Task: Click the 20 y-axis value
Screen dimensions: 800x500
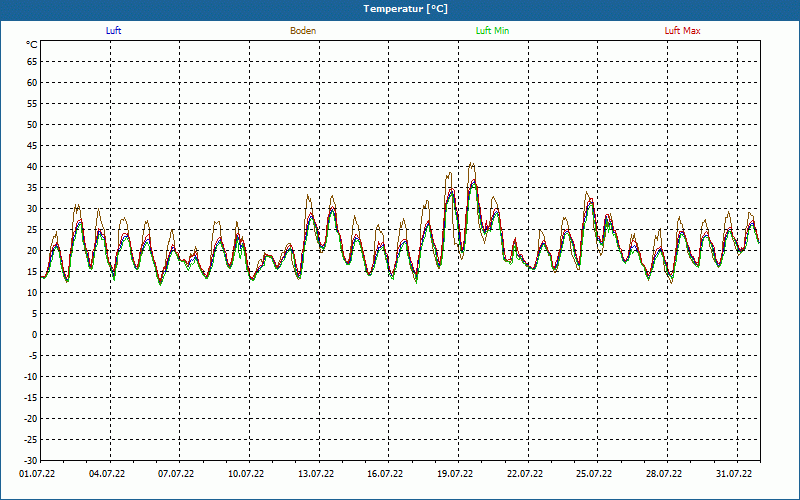Action: tap(32, 251)
